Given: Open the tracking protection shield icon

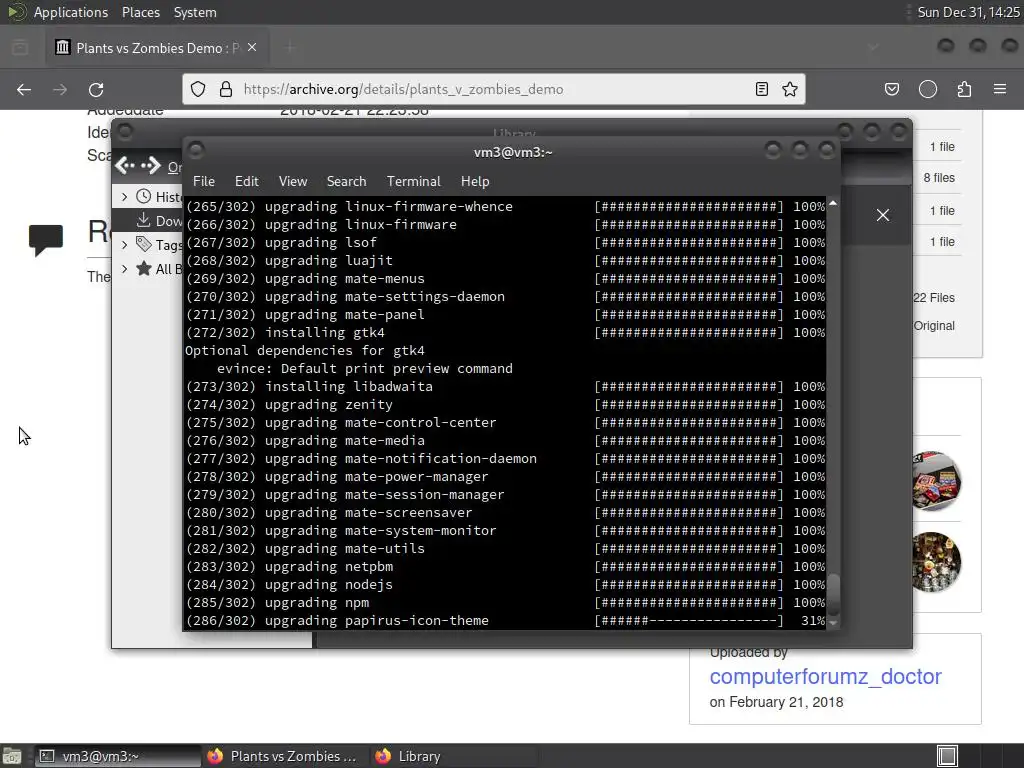Looking at the screenshot, I should pos(198,89).
